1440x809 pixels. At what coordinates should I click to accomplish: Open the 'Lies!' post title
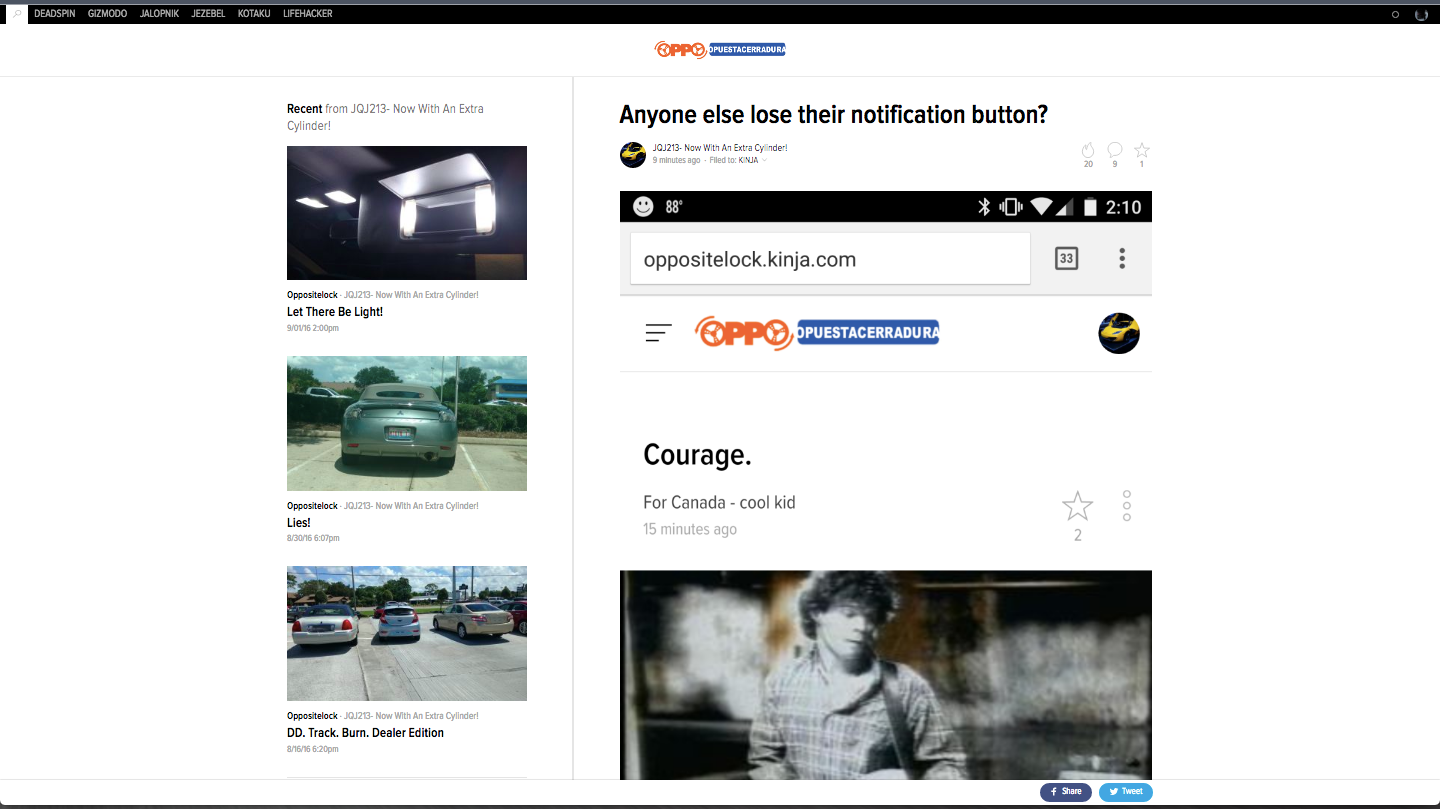(299, 523)
